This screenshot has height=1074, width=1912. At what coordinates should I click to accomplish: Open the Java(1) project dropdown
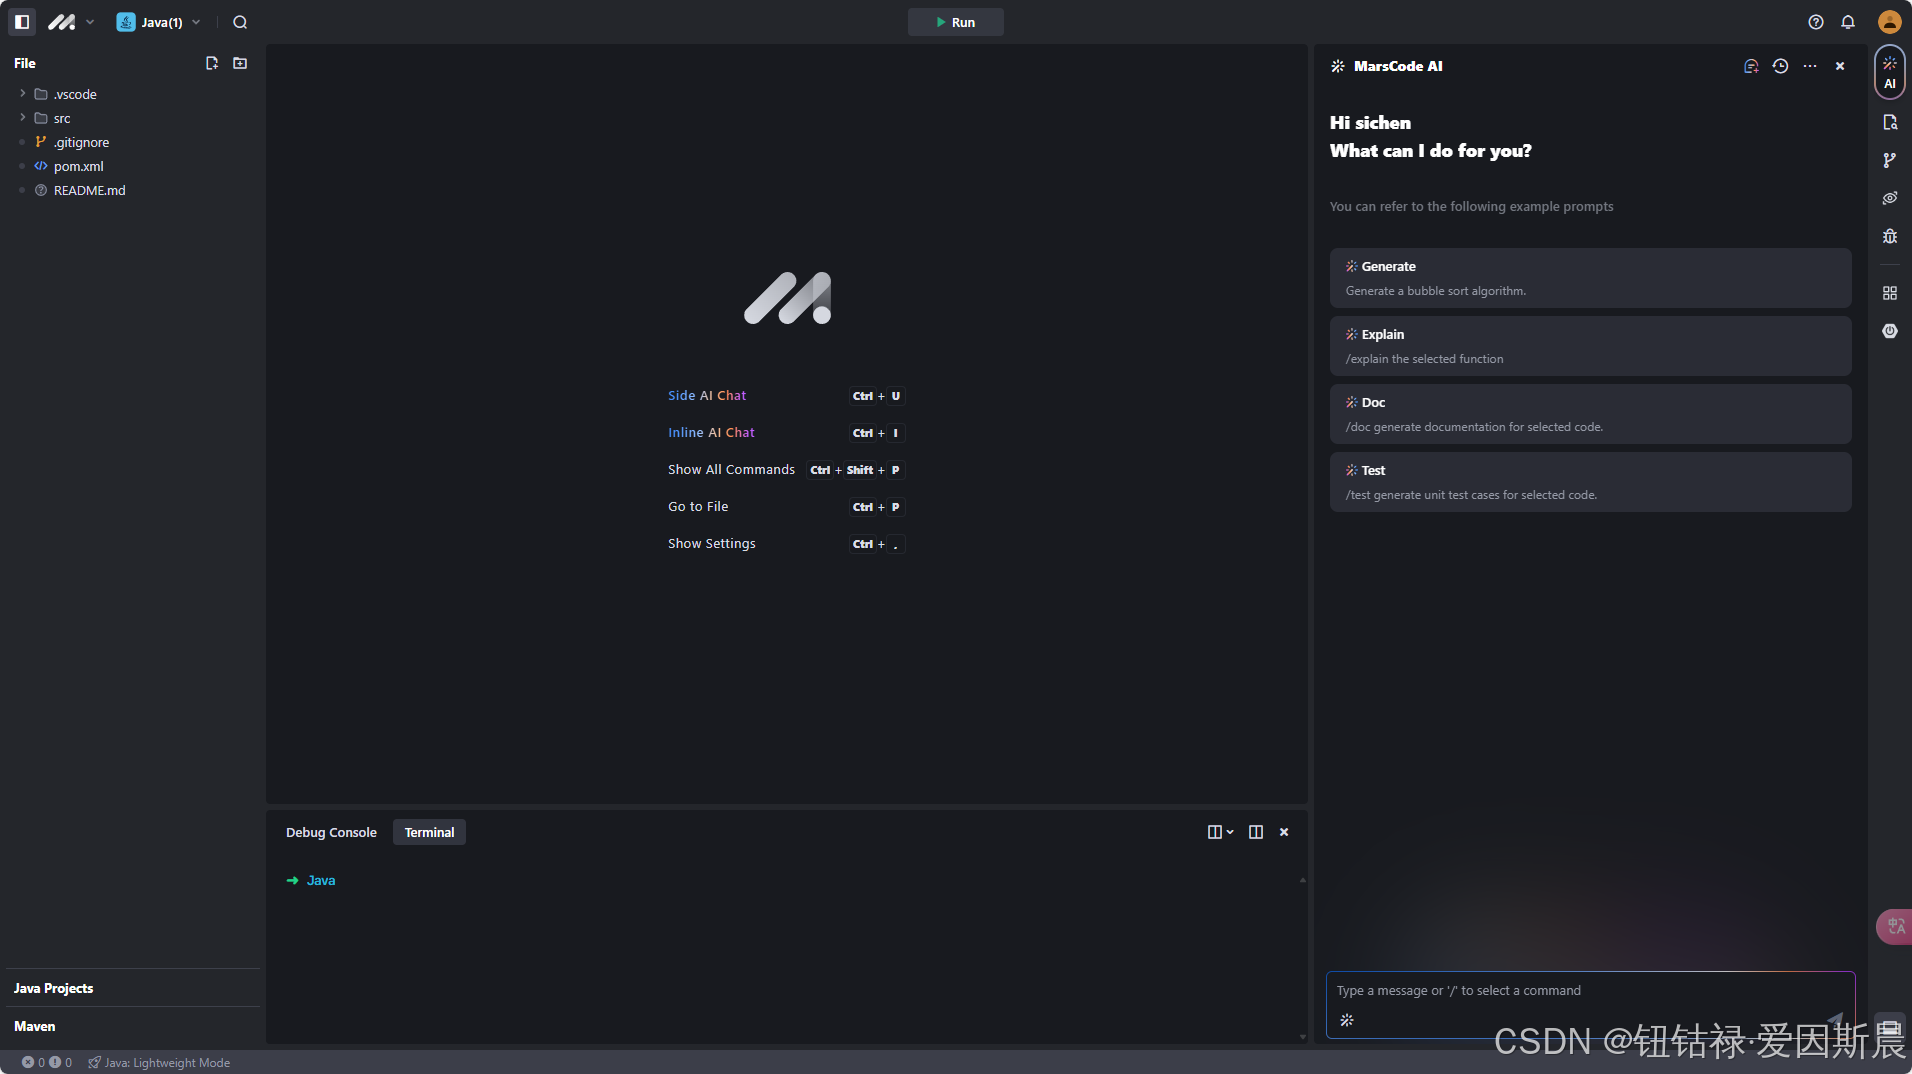[159, 22]
